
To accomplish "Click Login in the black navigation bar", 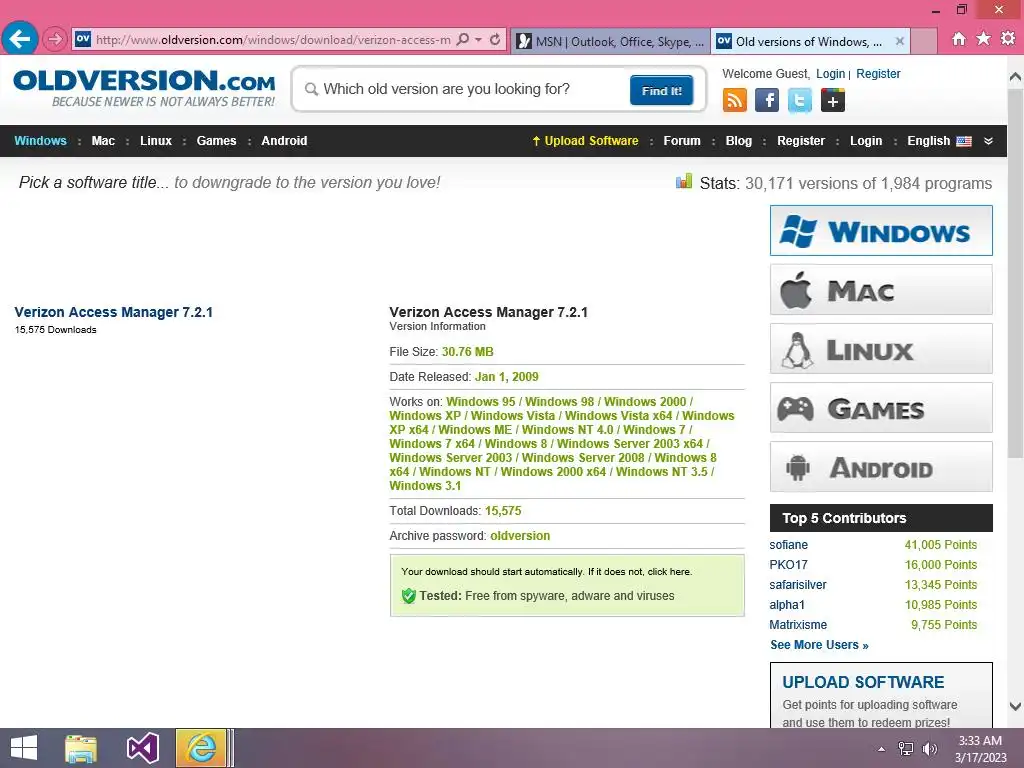I will pos(865,140).
